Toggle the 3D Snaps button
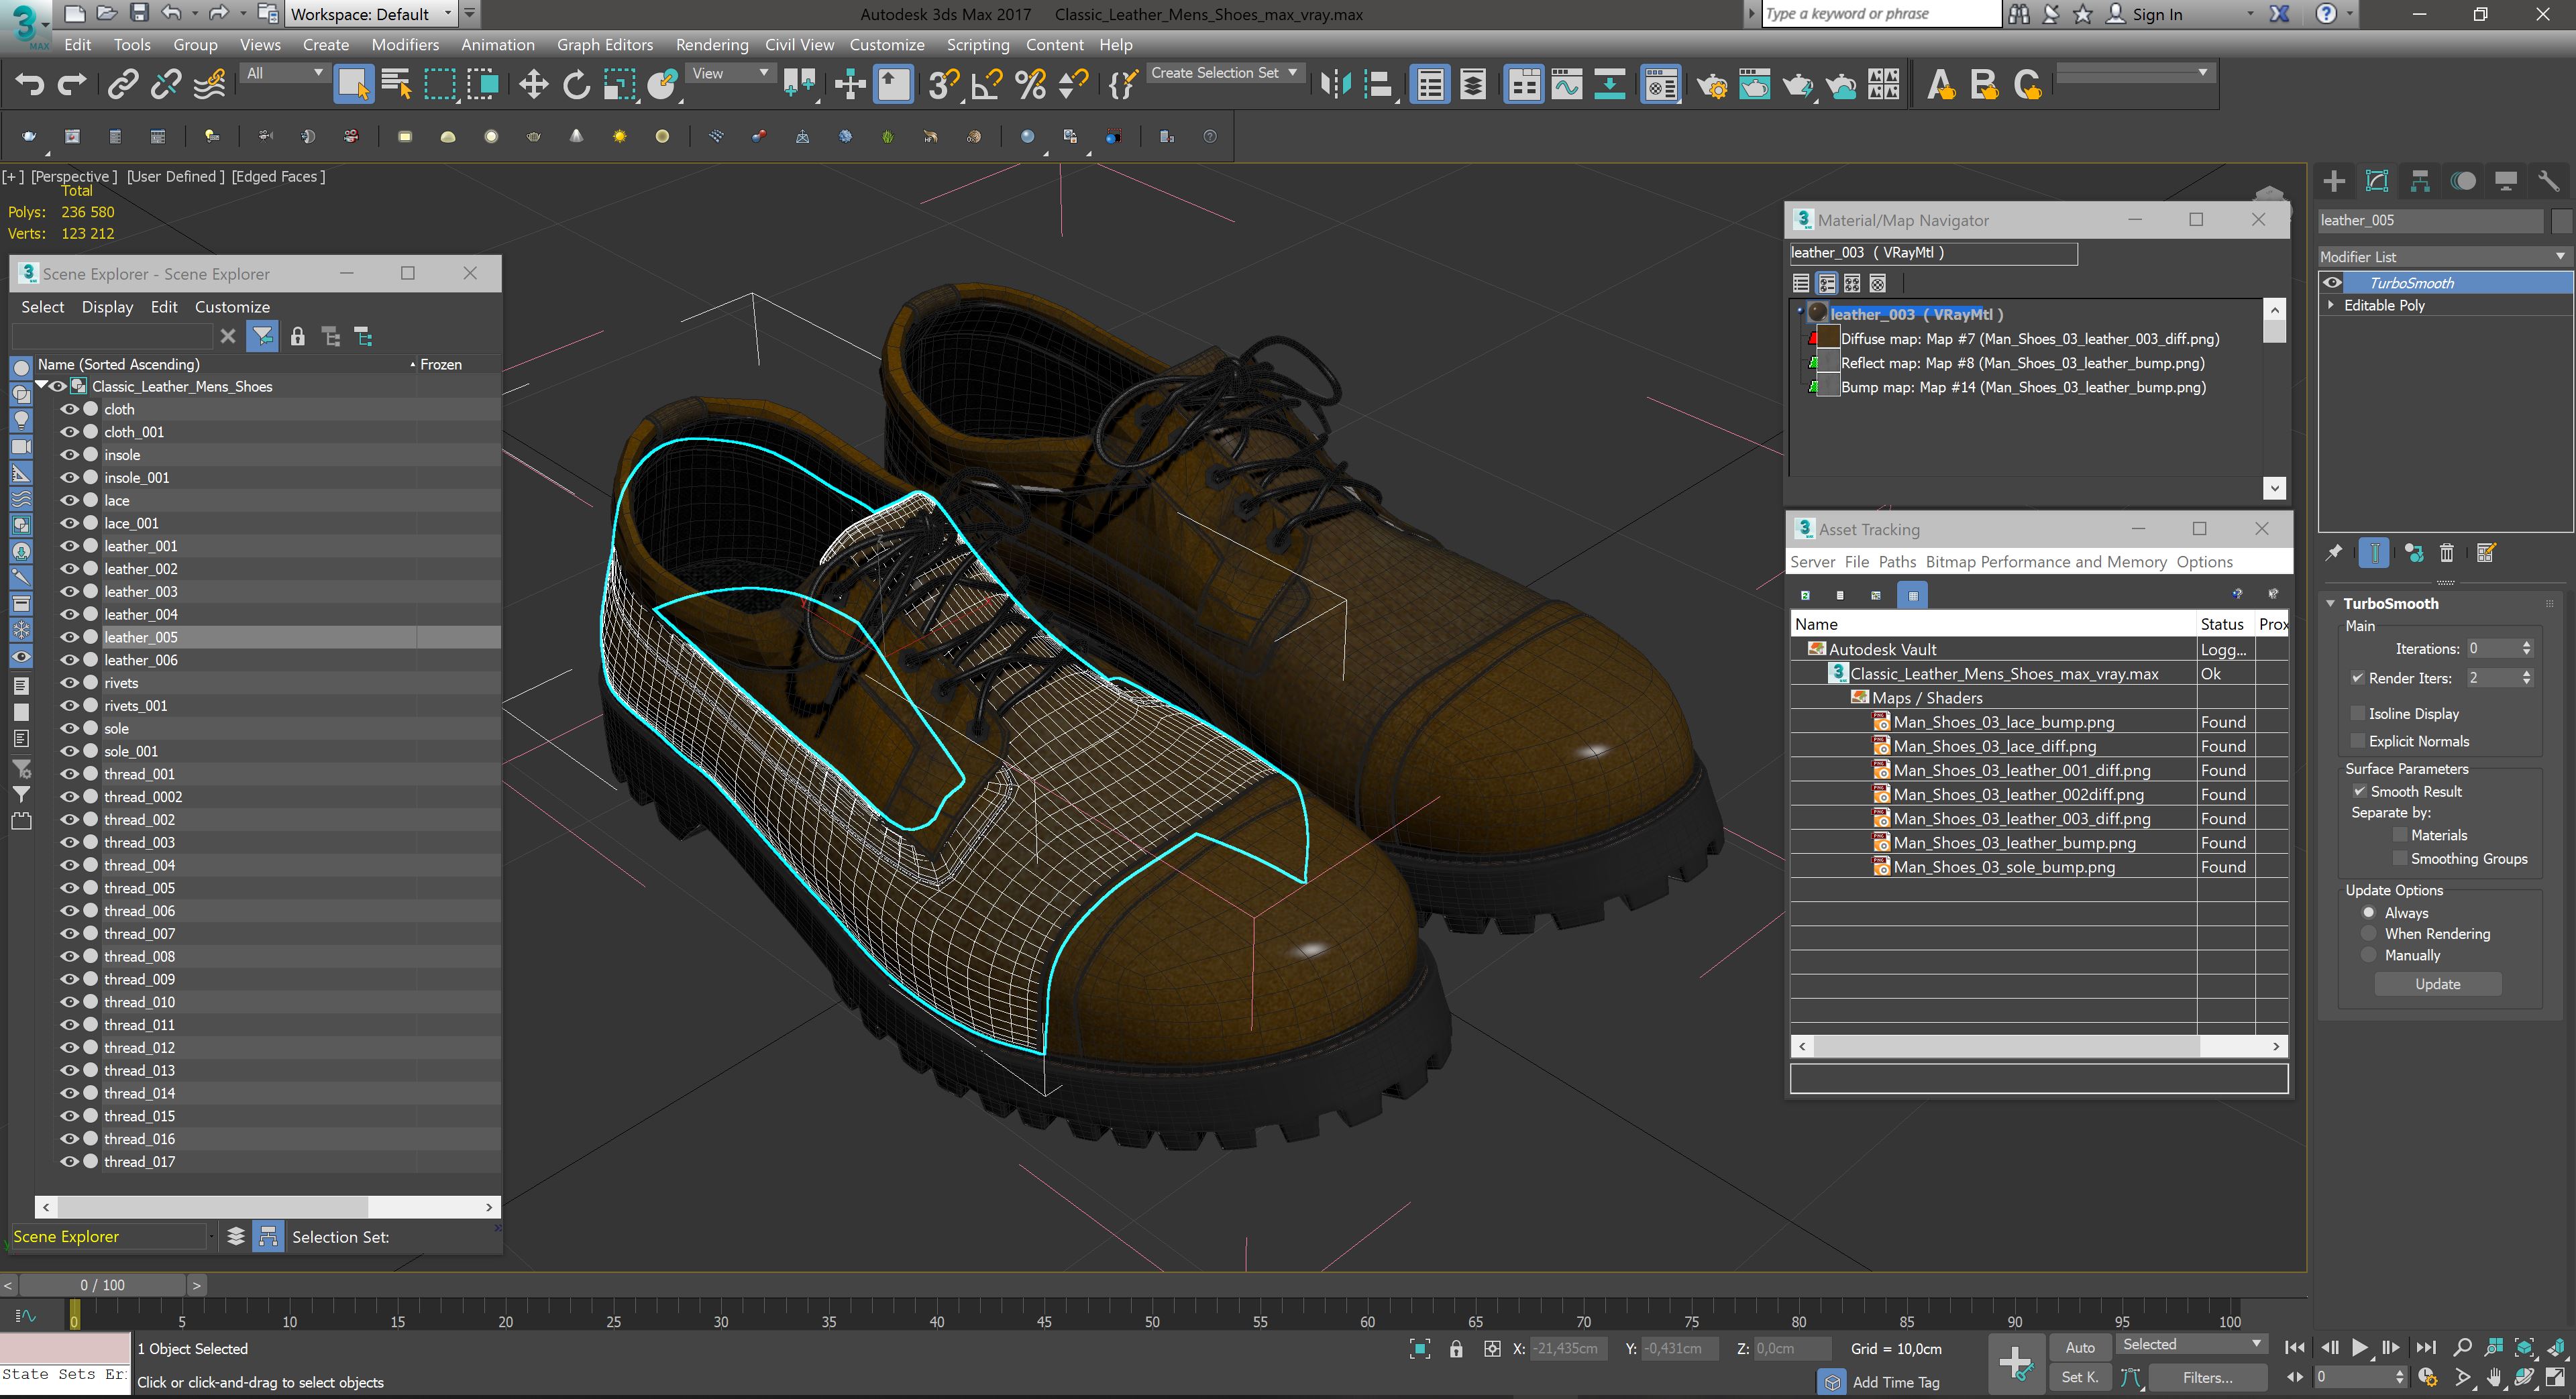This screenshot has width=2576, height=1399. pos(942,85)
